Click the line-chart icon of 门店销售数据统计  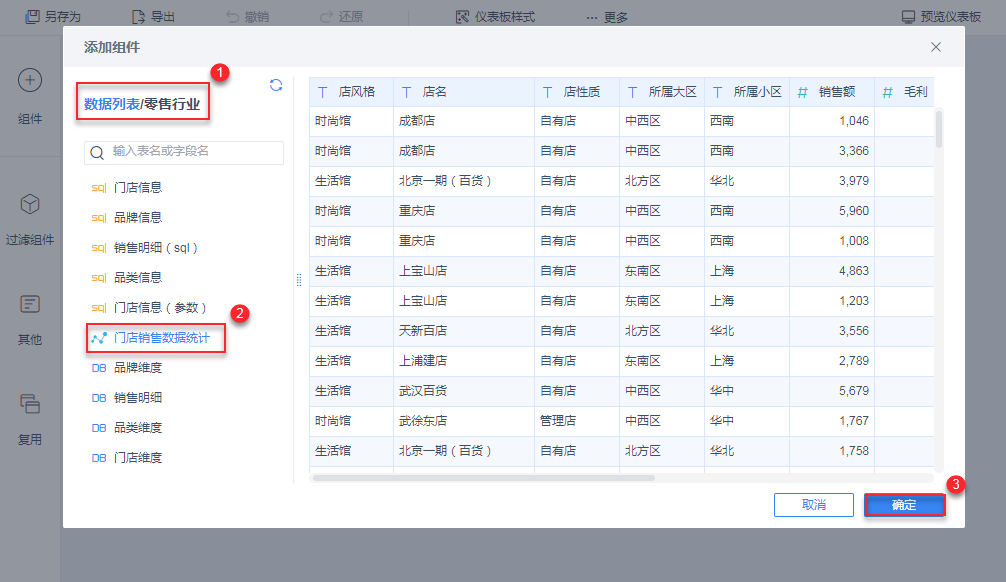(x=99, y=338)
